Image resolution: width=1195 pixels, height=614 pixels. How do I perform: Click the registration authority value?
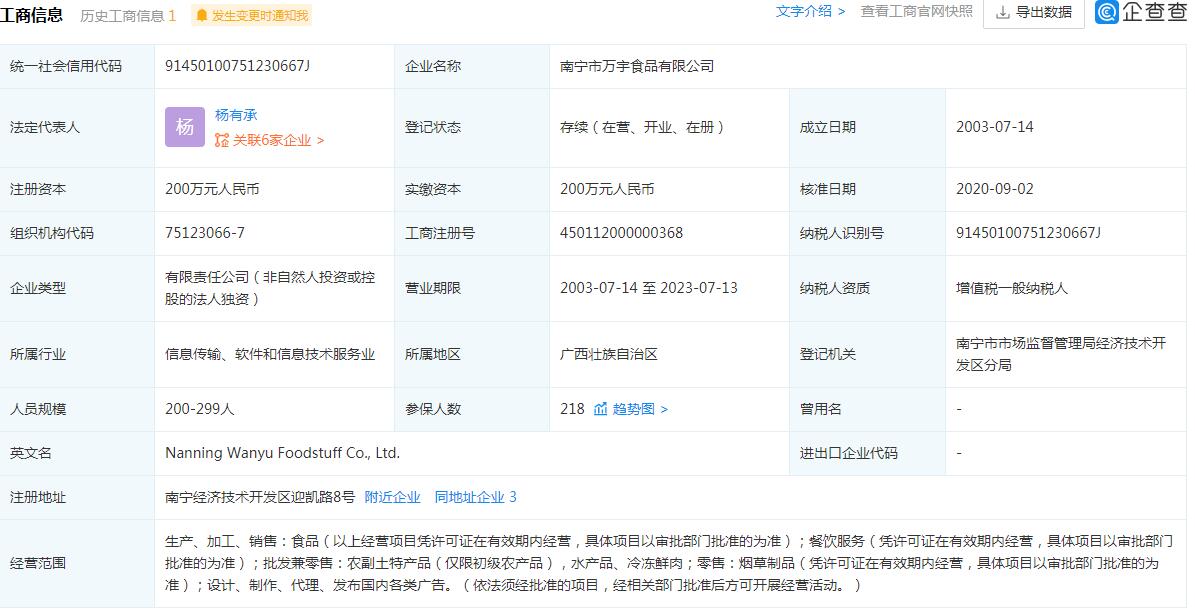(x=1061, y=354)
